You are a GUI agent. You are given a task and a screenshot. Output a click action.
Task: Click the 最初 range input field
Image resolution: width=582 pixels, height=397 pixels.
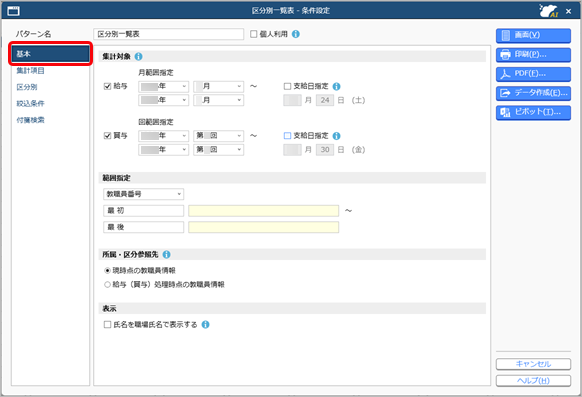coord(264,211)
